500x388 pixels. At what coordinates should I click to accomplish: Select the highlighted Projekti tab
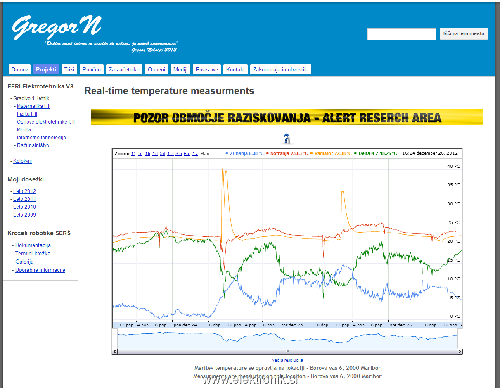pyautogui.click(x=46, y=69)
